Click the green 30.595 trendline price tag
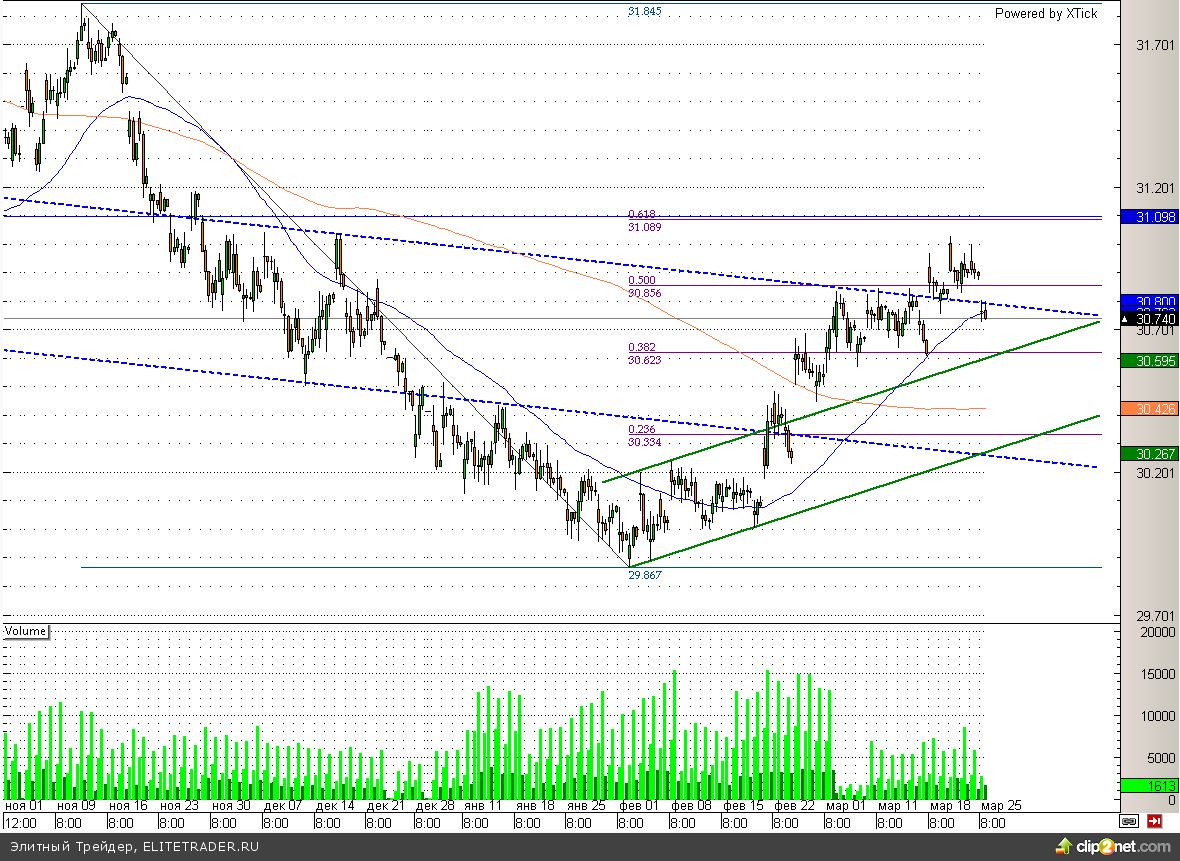The width and height of the screenshot is (1180, 861). pyautogui.click(x=1150, y=361)
